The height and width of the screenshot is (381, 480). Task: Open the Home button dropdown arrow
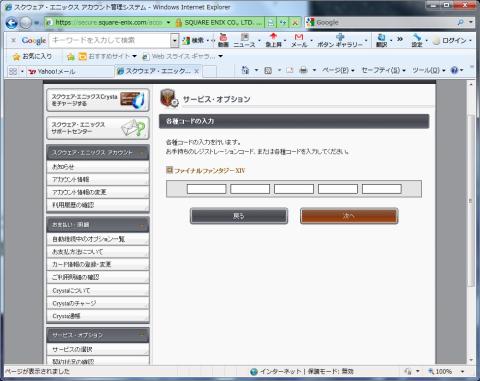256,70
